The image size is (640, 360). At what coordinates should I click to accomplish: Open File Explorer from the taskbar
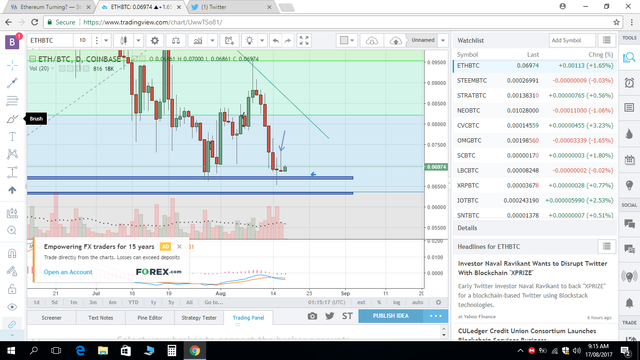[102, 351]
